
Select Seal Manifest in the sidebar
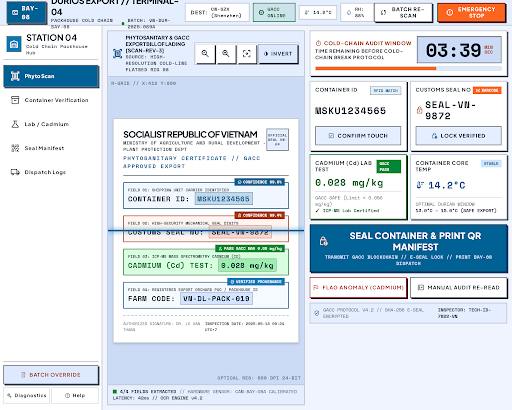[x=51, y=148]
